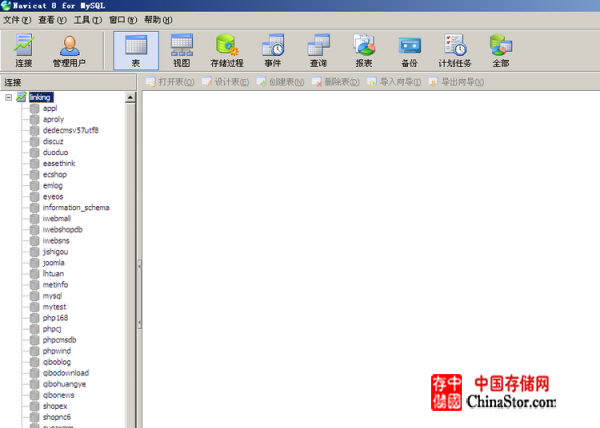Screen dimensions: 600x428
Task: Select the lhtuan database
Action: 53,273
